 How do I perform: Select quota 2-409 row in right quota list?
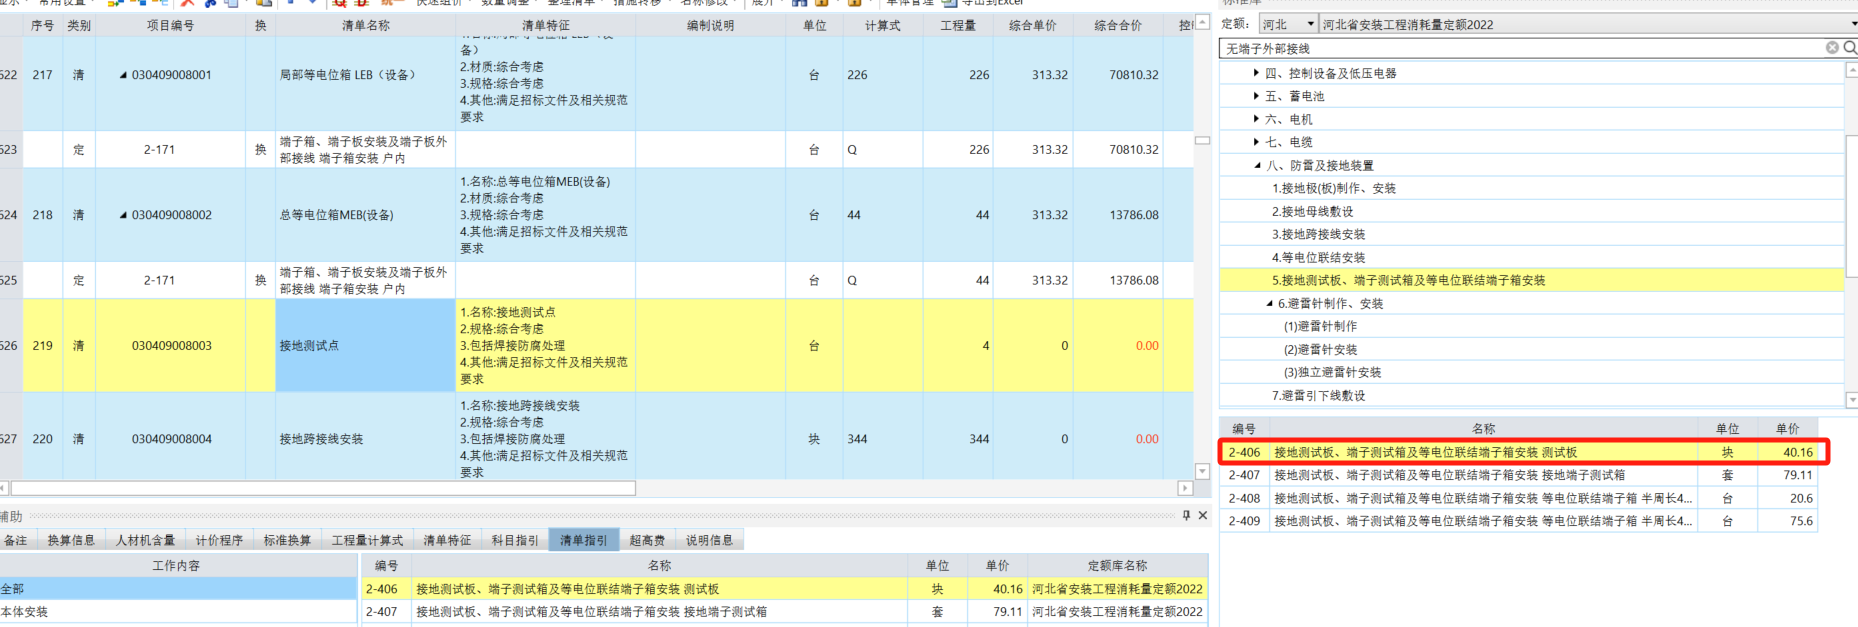coord(1519,521)
